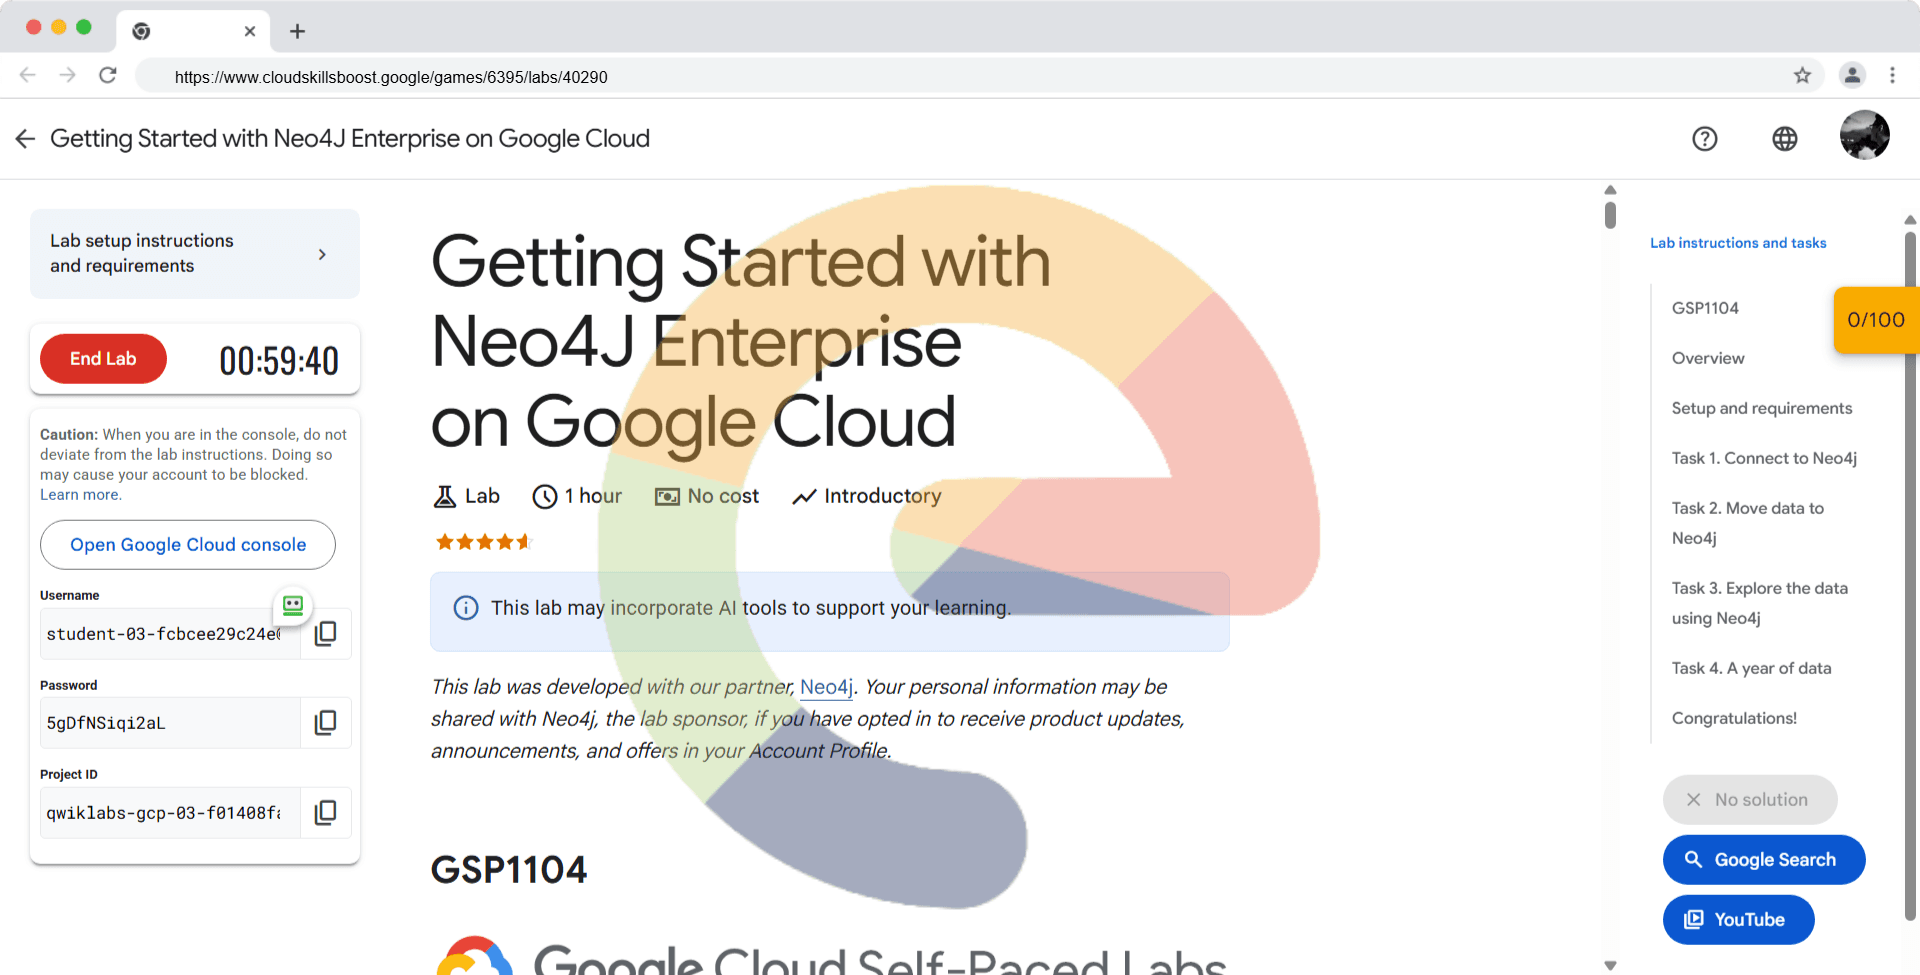Click the back arrow beside the lab title
Viewport: 1920px width, 975px height.
tap(25, 139)
